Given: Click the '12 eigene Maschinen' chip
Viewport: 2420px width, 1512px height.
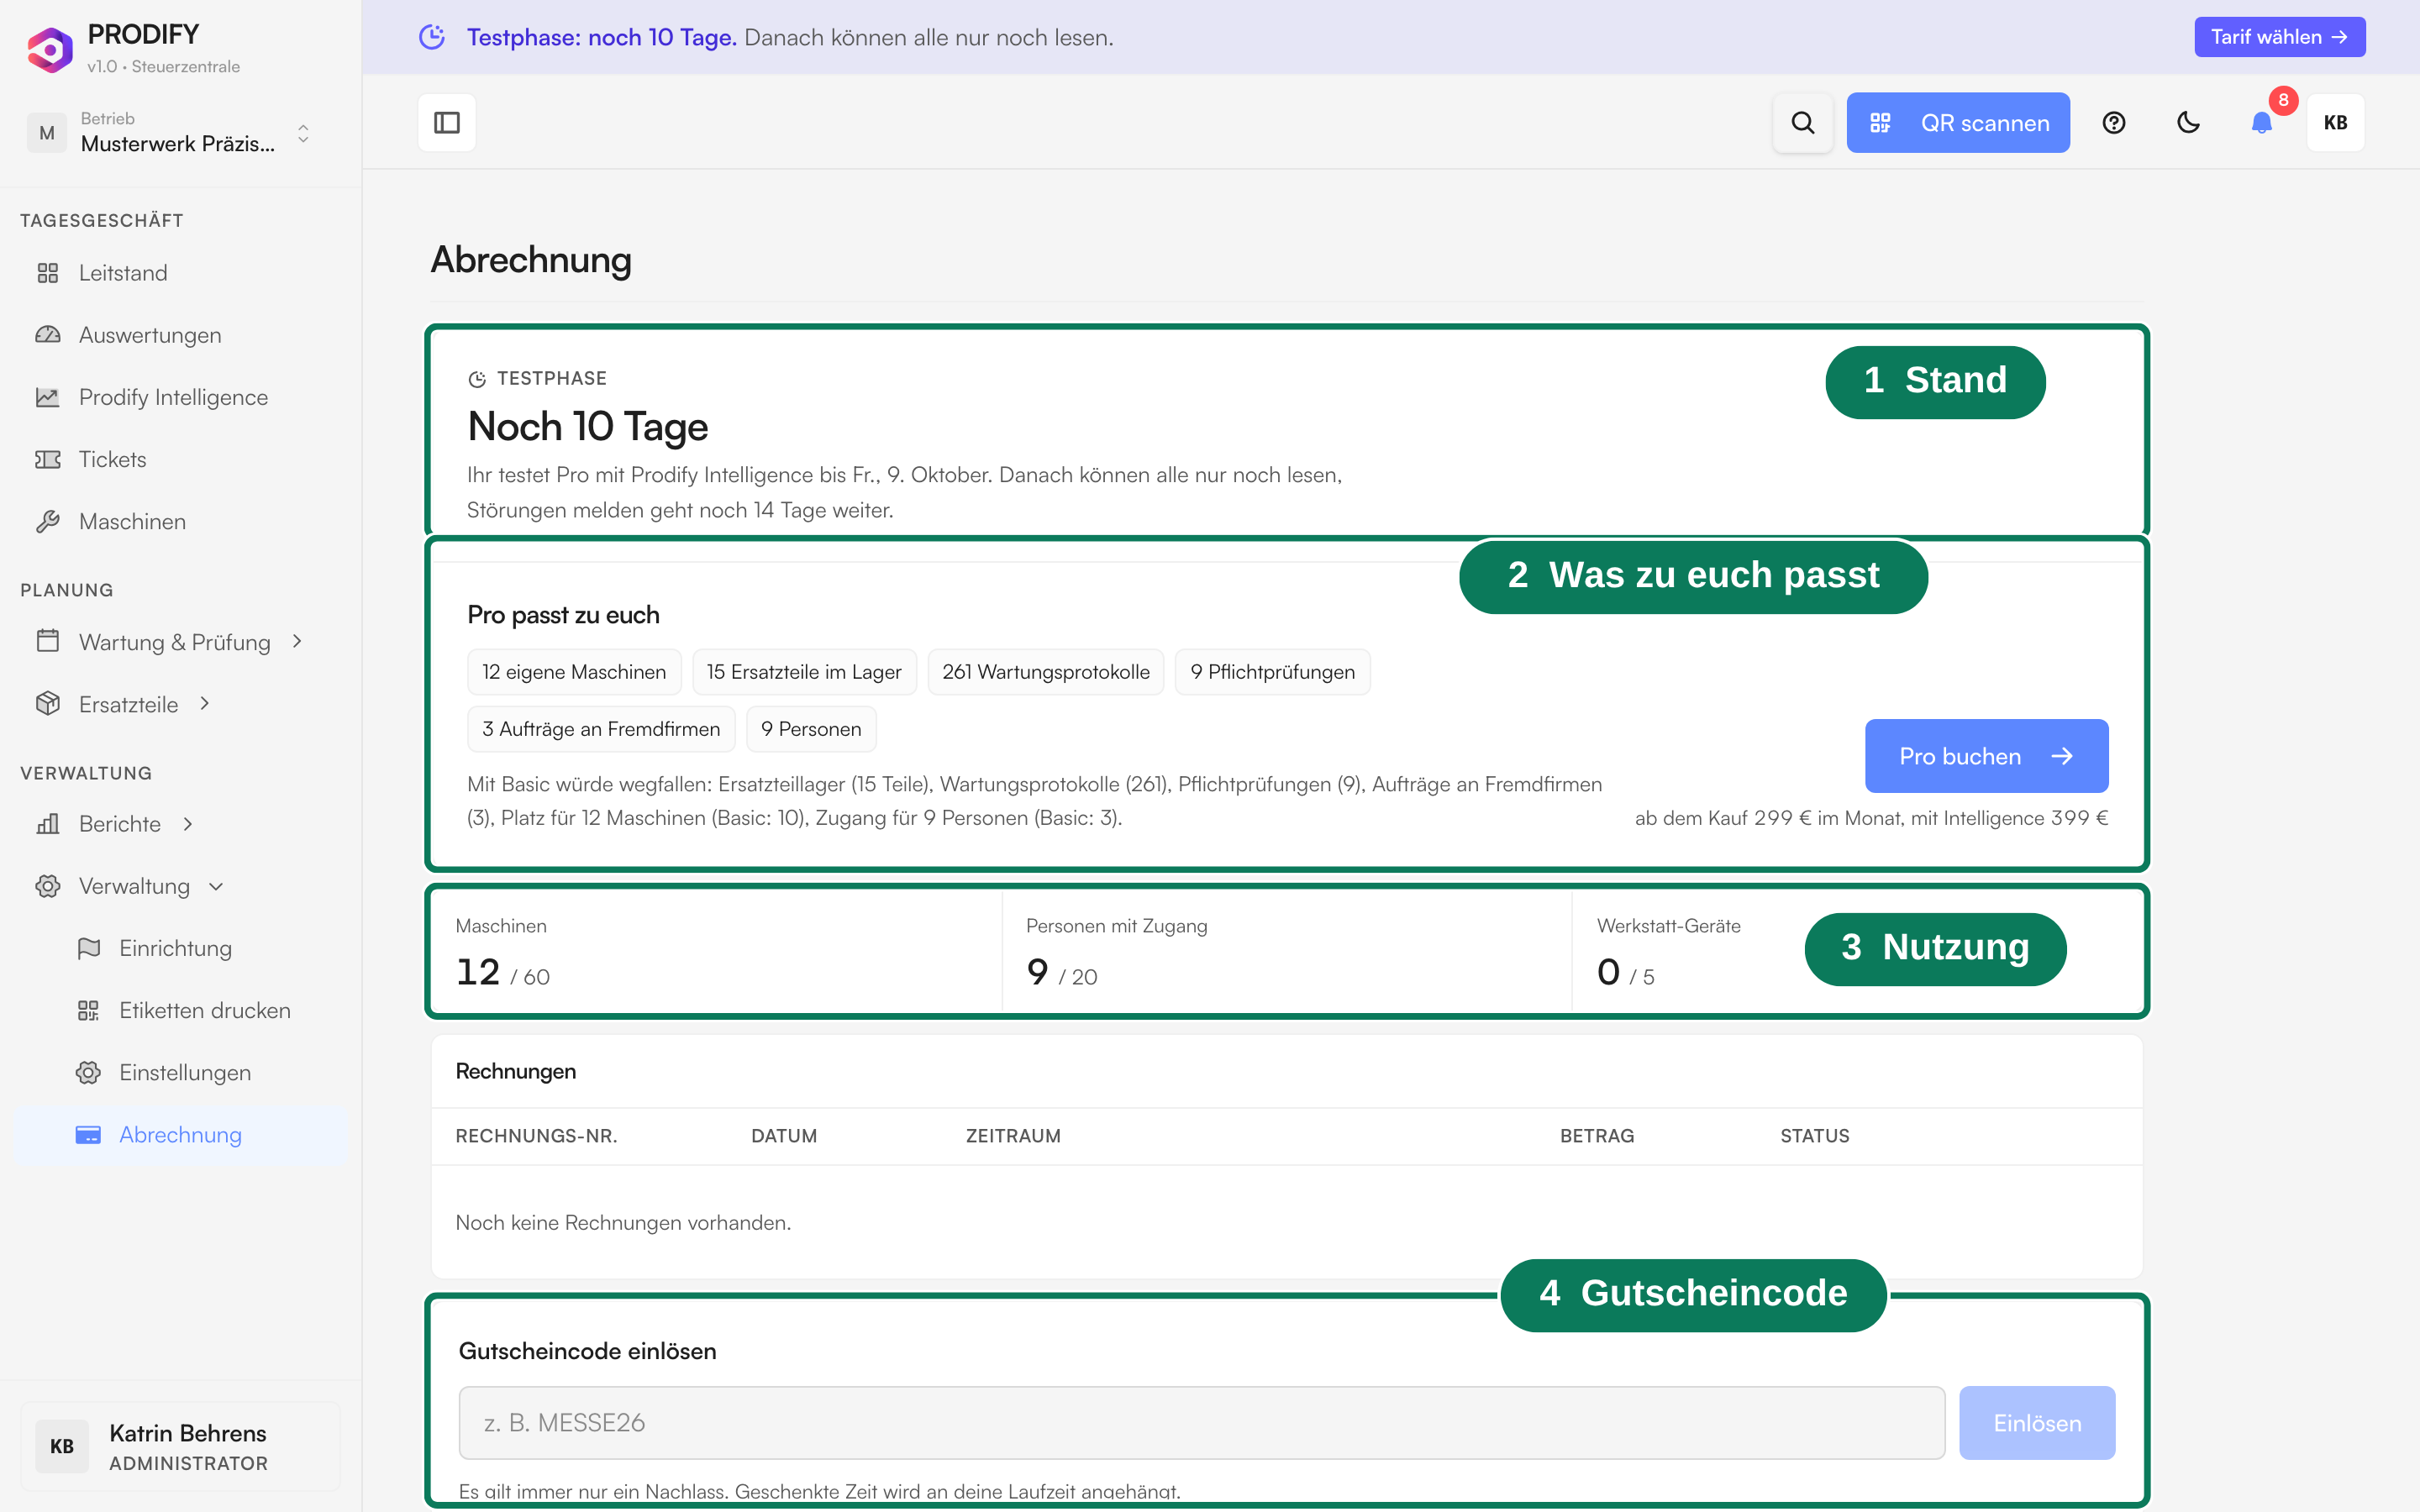Looking at the screenshot, I should [574, 672].
